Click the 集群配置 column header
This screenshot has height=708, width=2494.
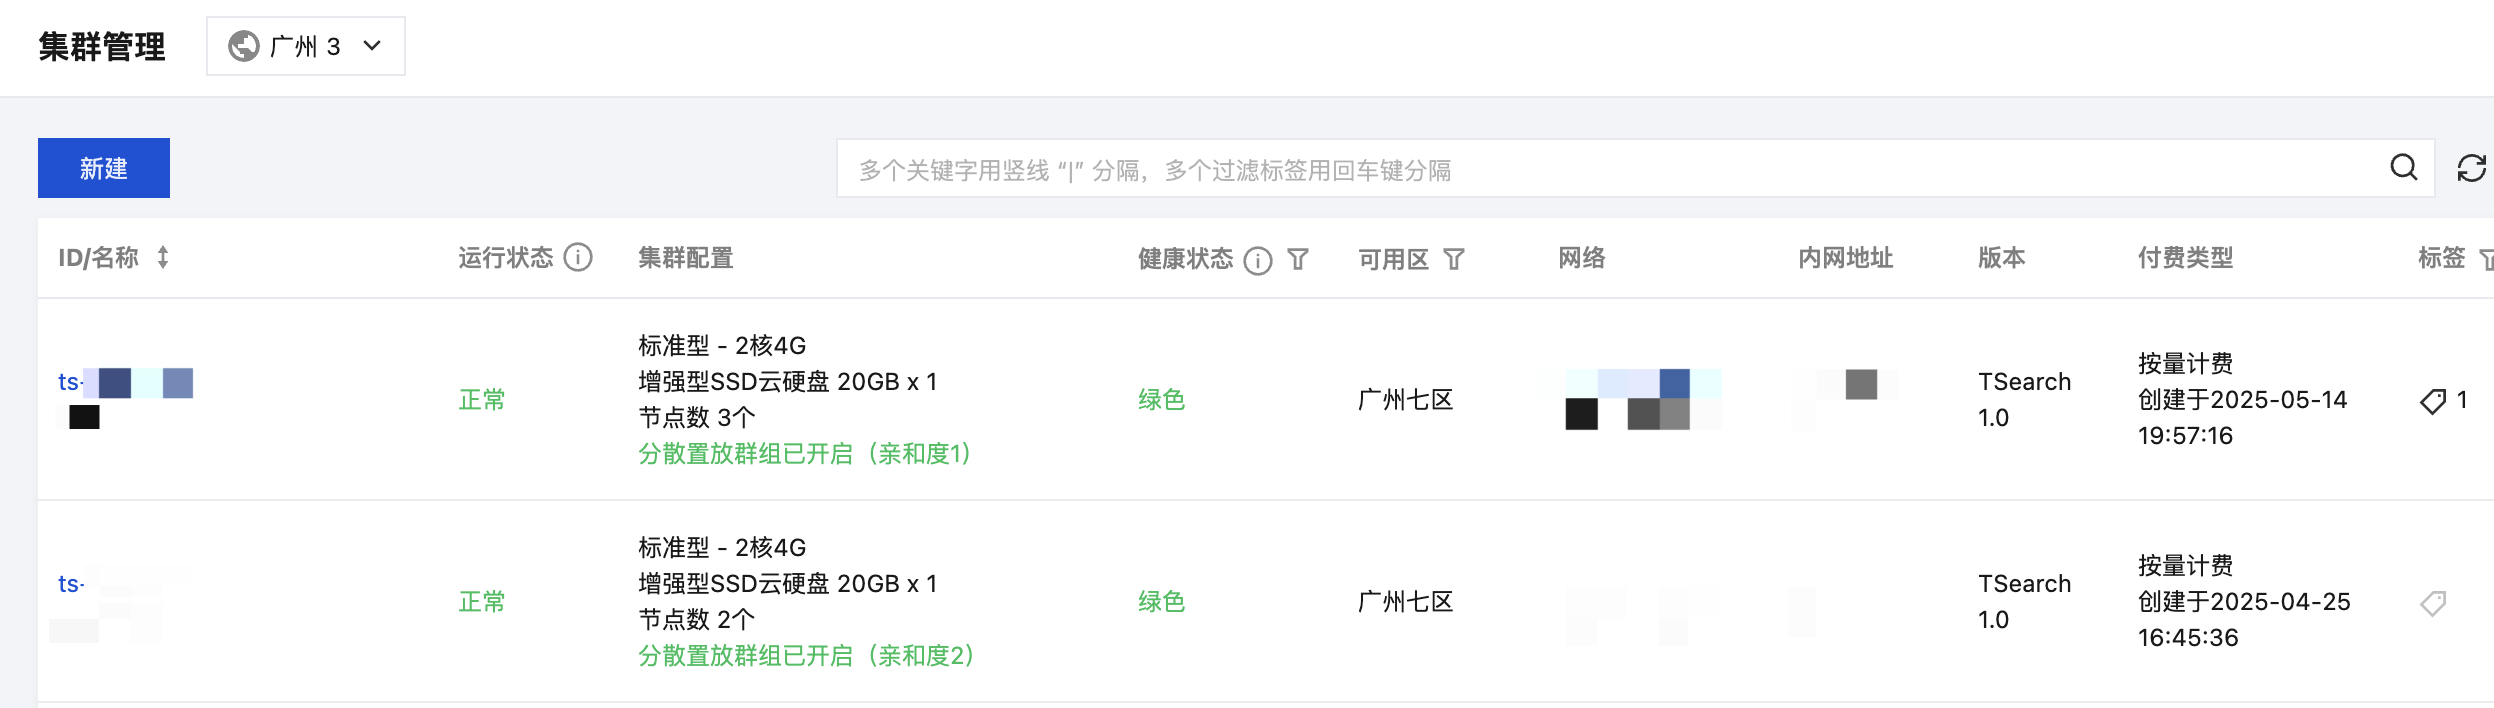coord(686,258)
